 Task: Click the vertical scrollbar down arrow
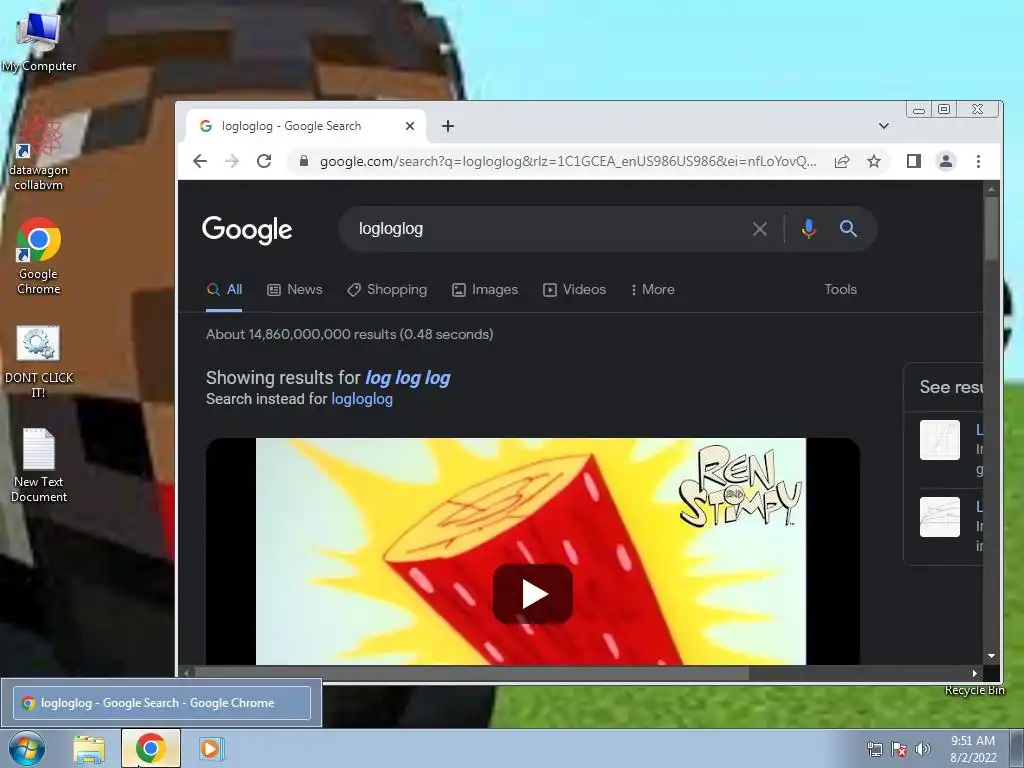pos(991,656)
